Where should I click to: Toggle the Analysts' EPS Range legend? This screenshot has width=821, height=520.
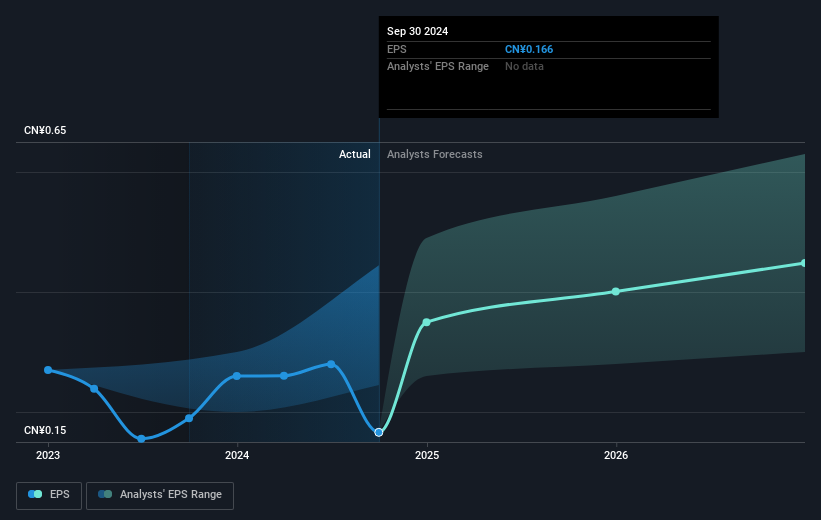point(160,495)
